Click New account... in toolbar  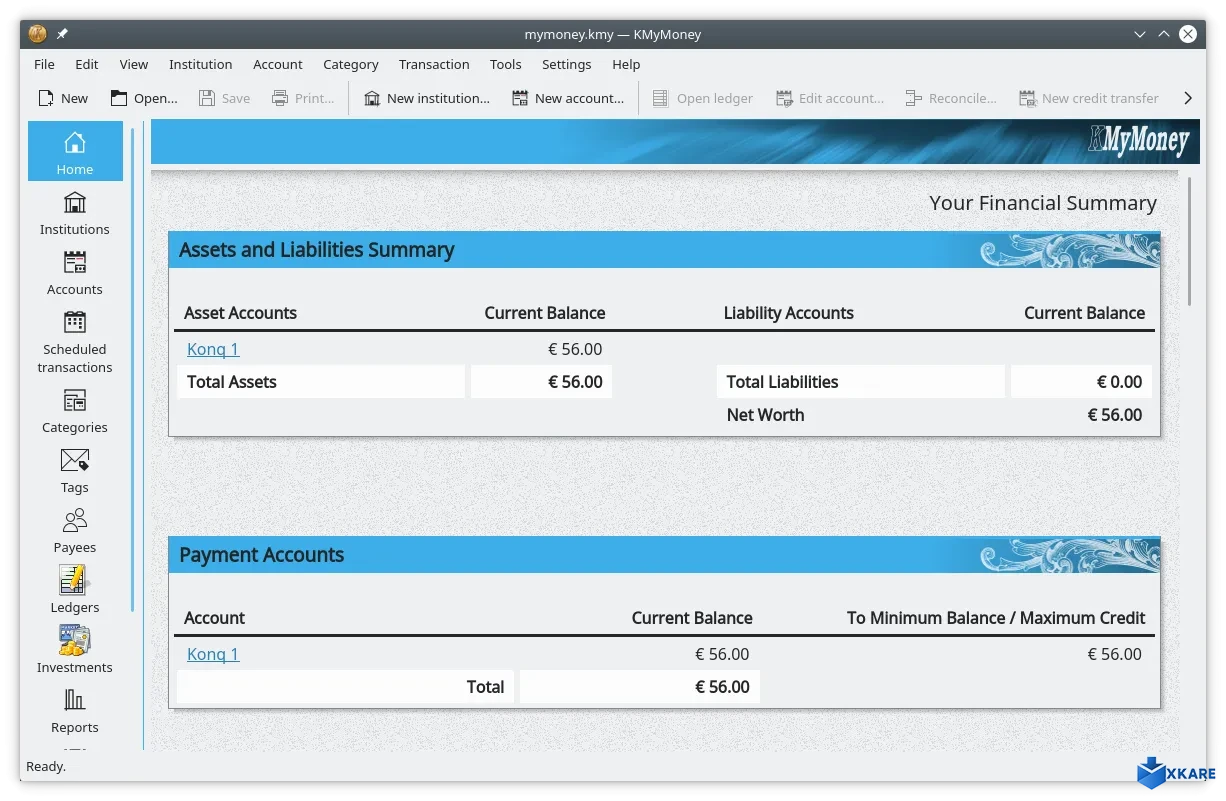[568, 98]
